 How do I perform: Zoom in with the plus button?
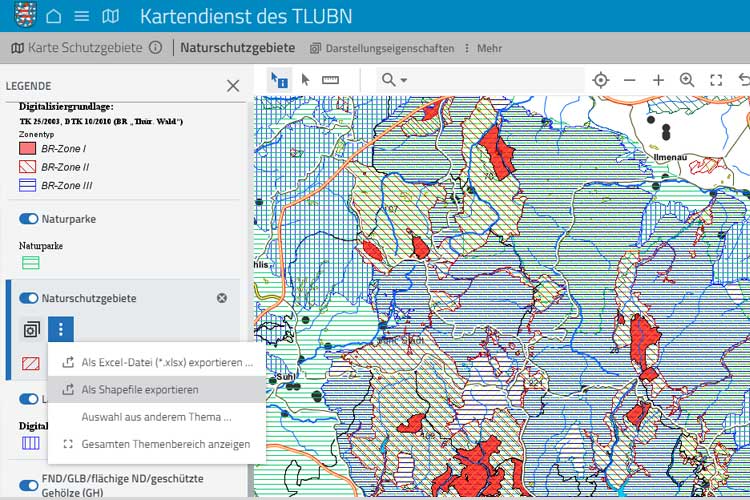658,80
